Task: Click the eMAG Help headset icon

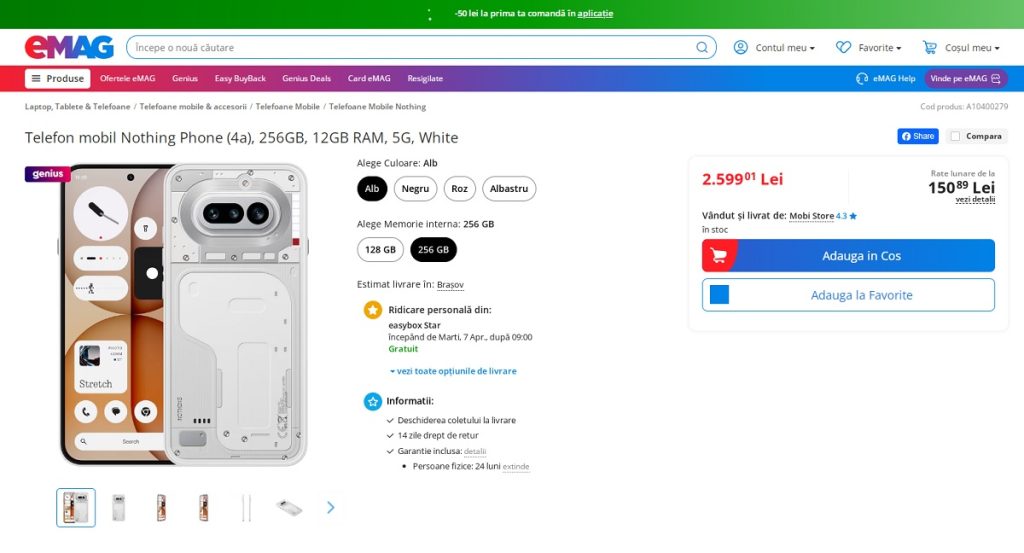Action: click(862, 78)
